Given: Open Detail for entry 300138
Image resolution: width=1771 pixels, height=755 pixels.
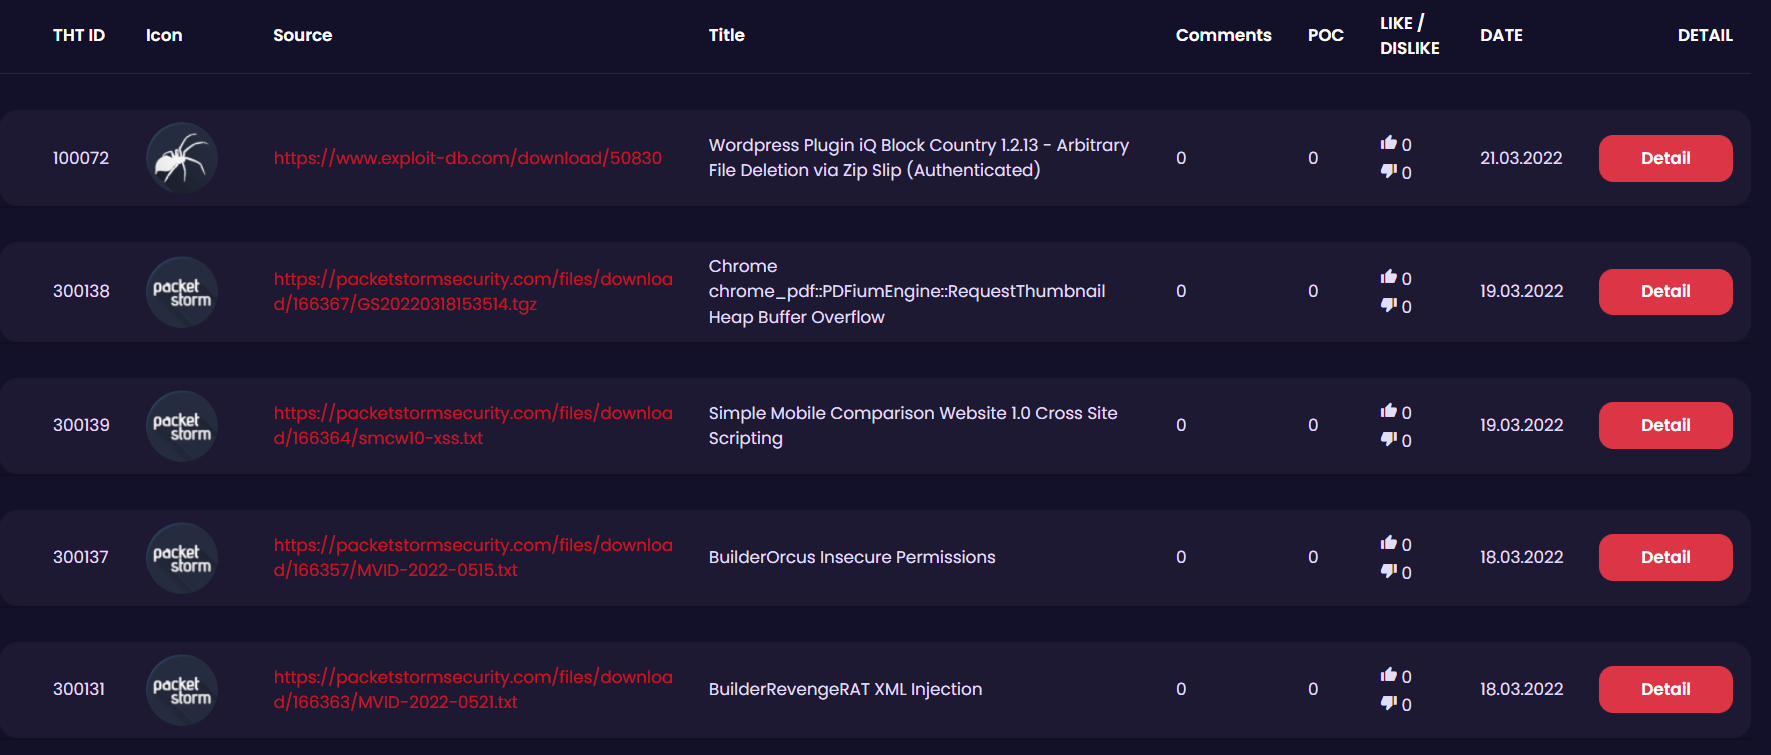Looking at the screenshot, I should click(x=1666, y=292).
